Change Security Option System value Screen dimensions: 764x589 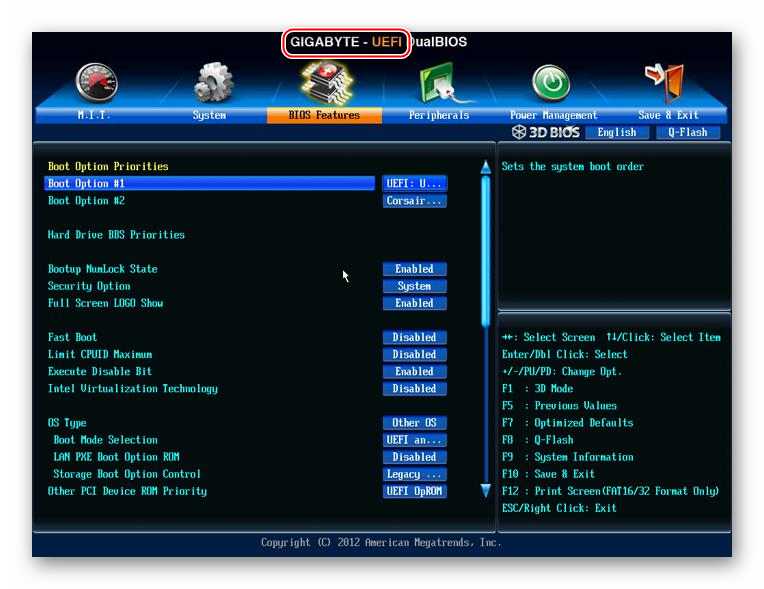click(414, 286)
